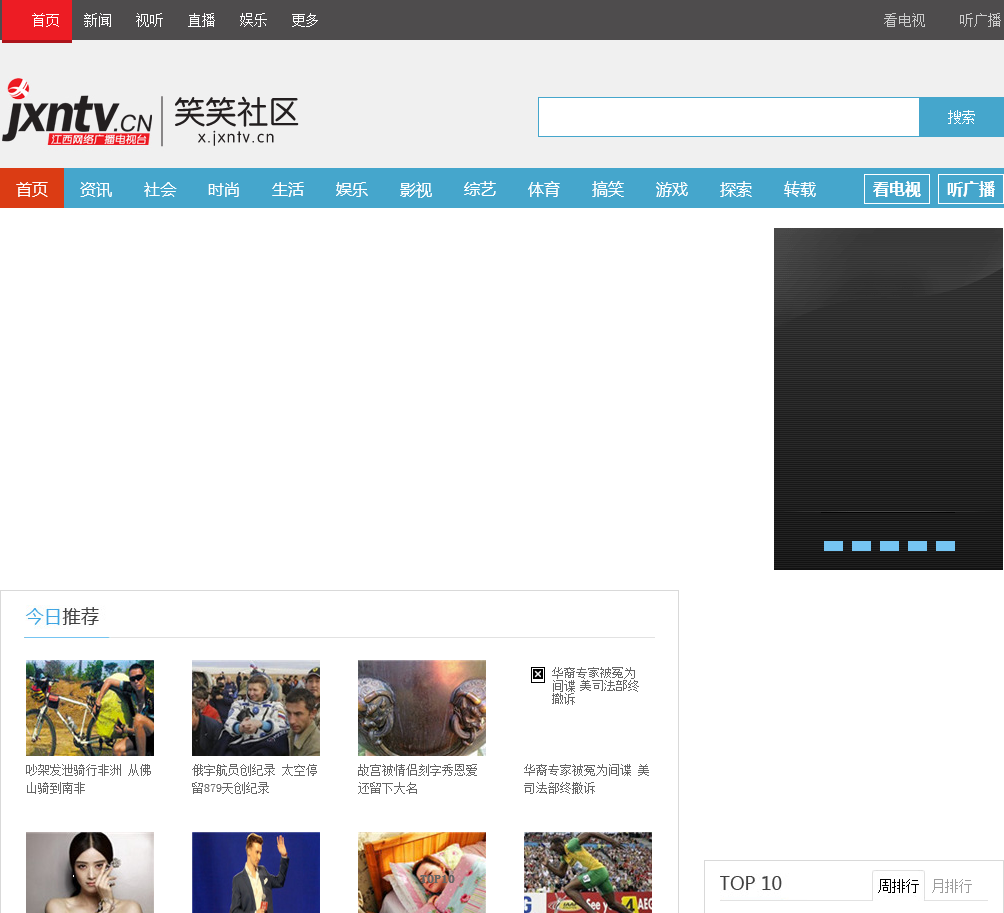The image size is (1004, 913).
Task: Expand the 更多 menu in top bar
Action: coord(305,20)
